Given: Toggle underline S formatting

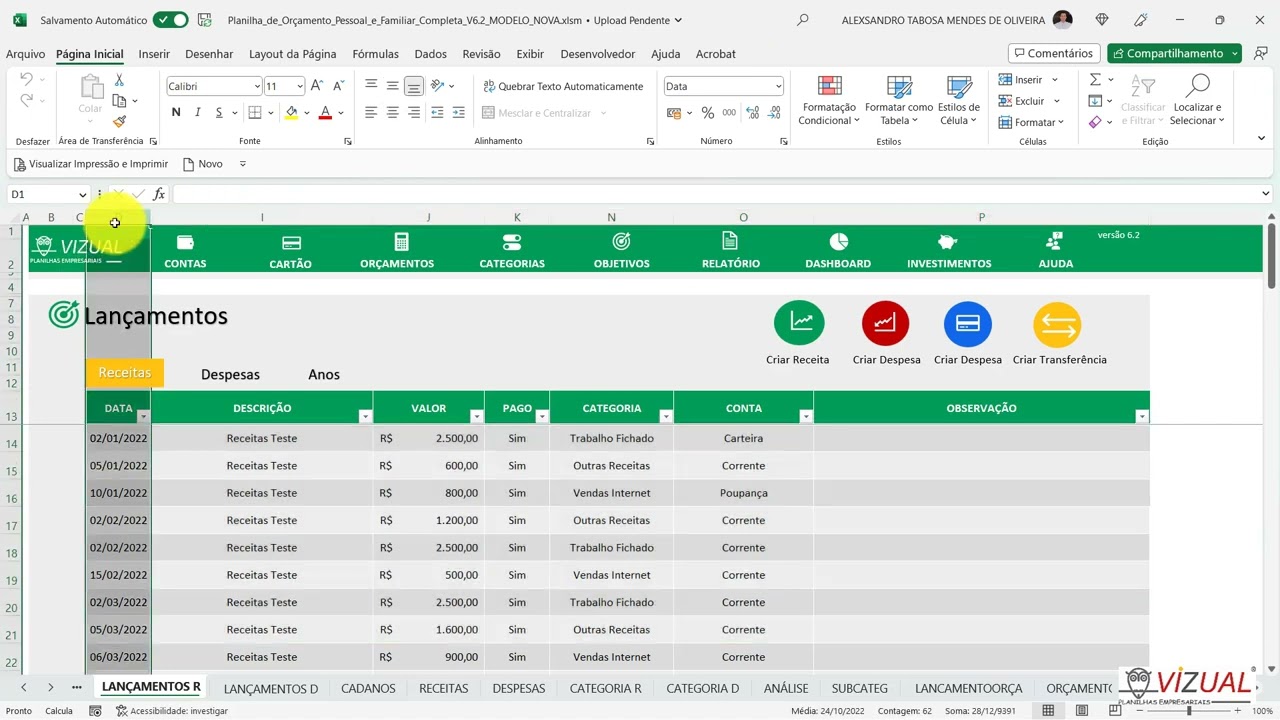Looking at the screenshot, I should [219, 113].
